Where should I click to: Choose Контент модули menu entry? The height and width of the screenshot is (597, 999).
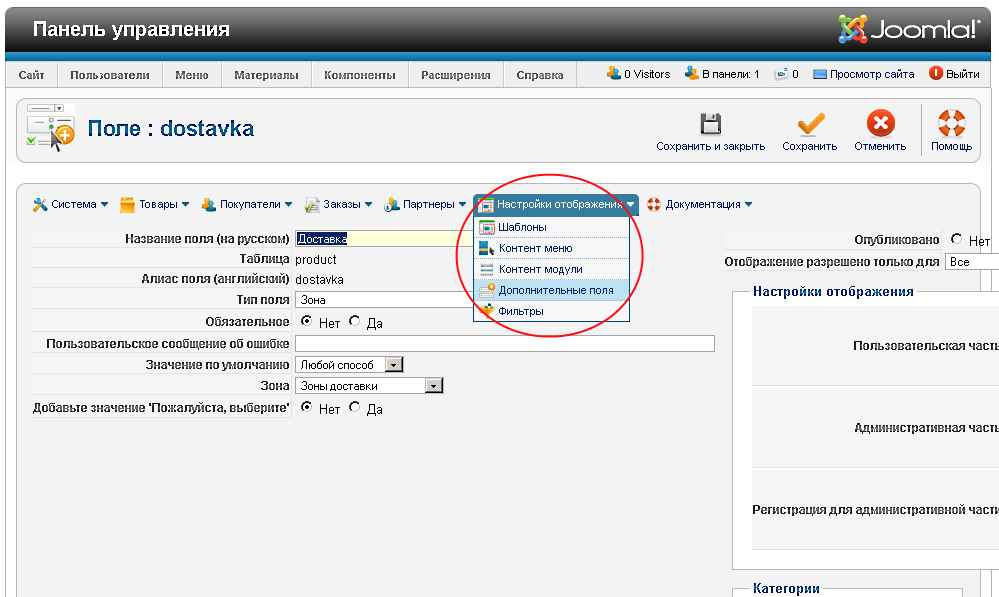[552, 270]
